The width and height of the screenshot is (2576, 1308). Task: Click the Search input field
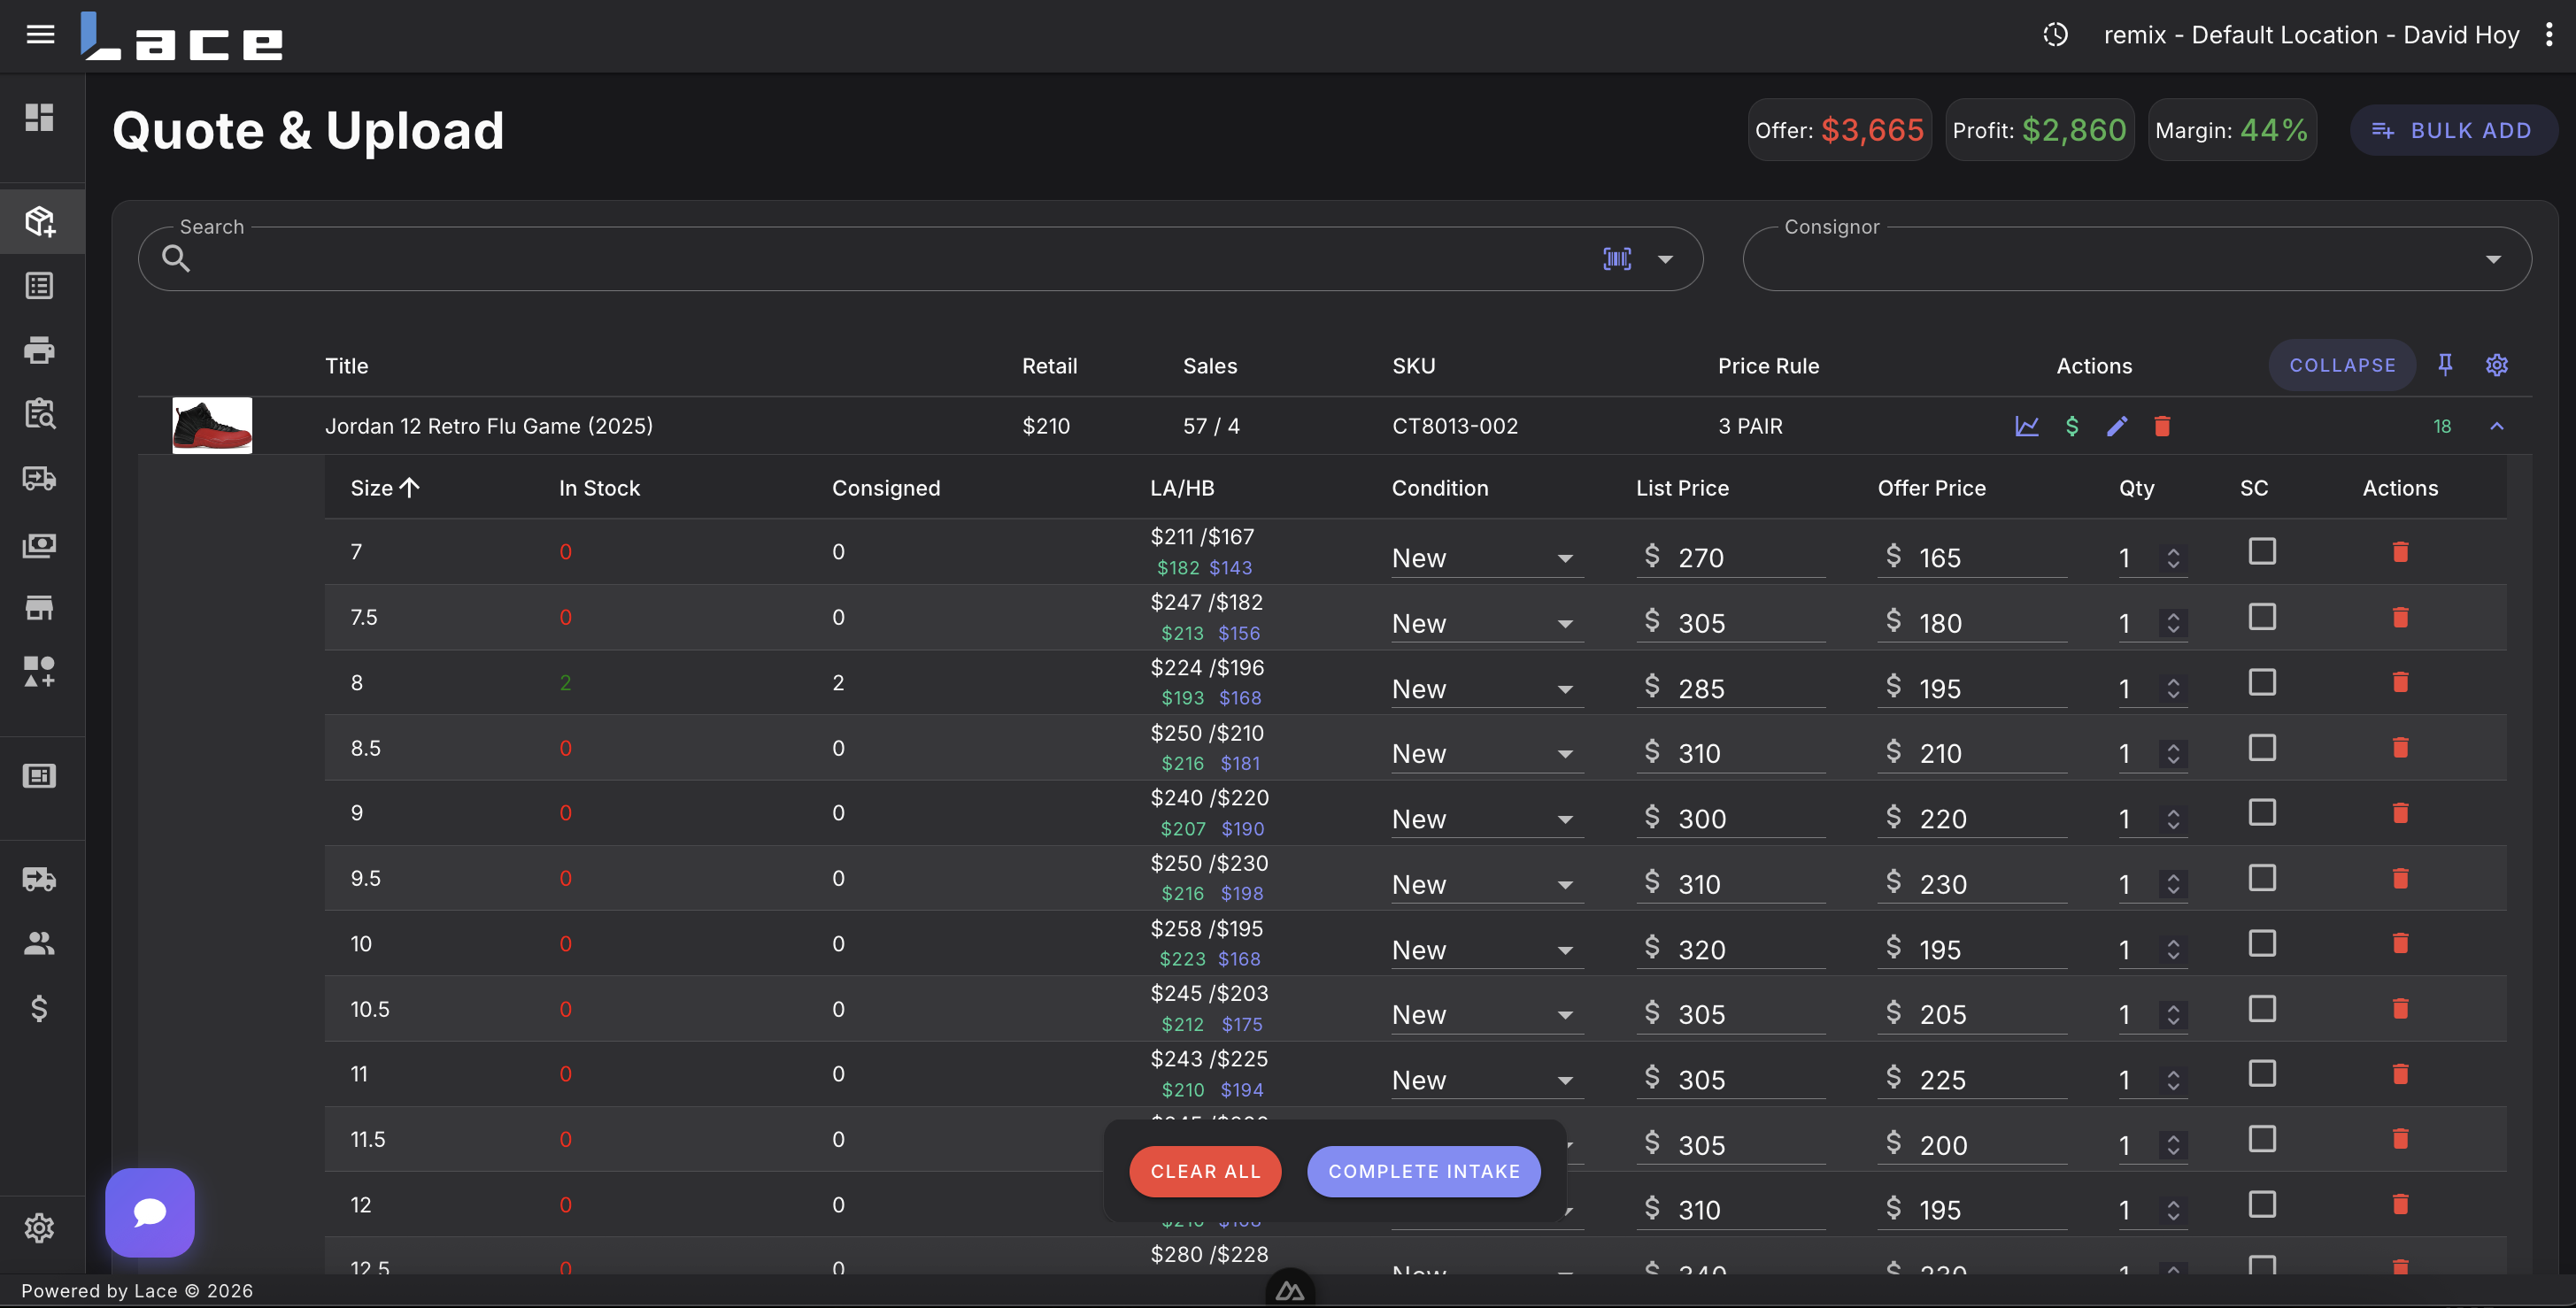point(920,259)
